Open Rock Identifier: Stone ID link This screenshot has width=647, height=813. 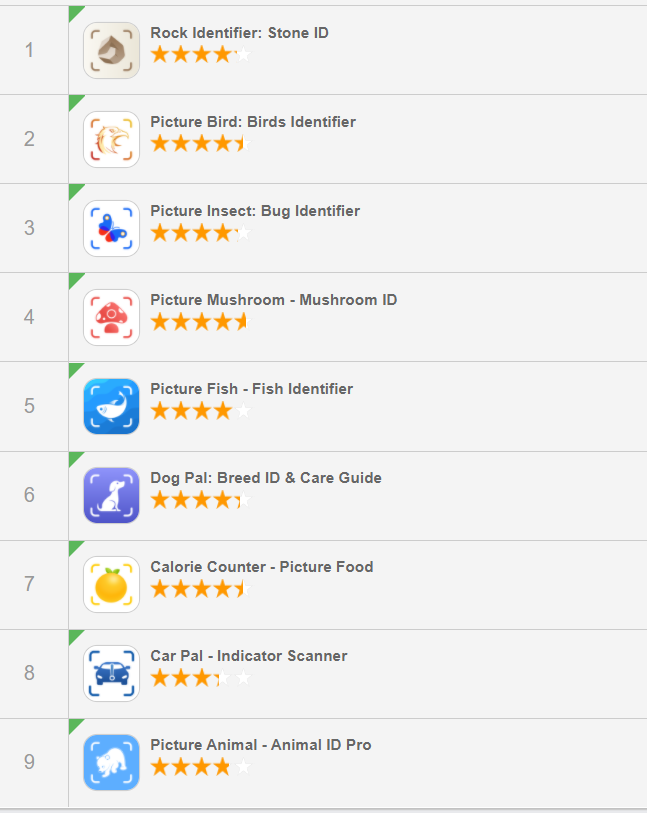coord(239,33)
